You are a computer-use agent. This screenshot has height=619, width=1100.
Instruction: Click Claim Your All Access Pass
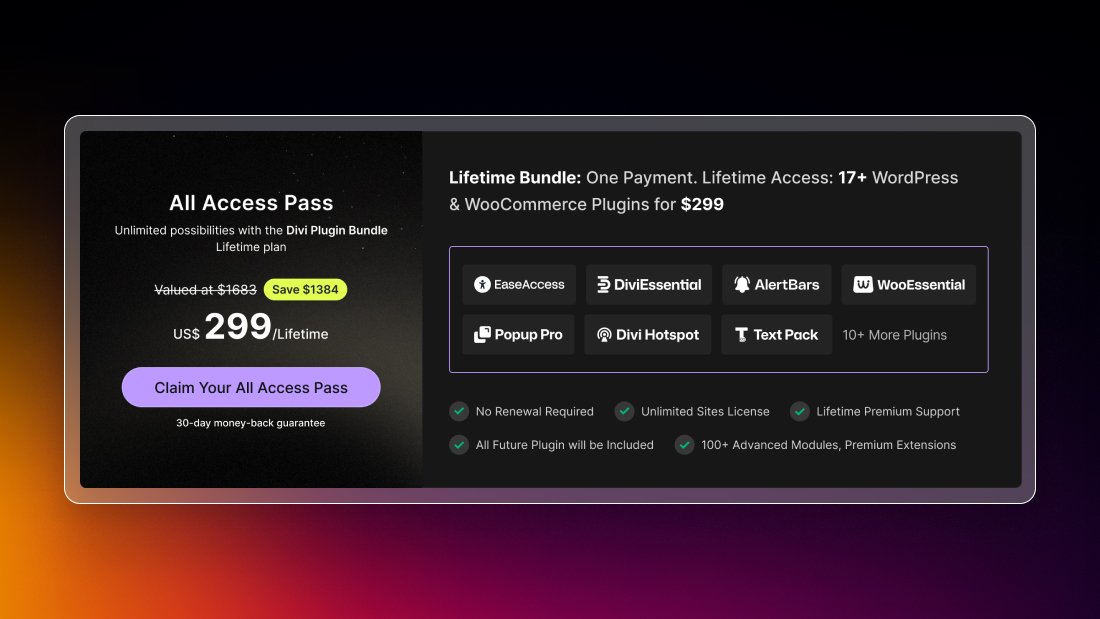coord(251,387)
